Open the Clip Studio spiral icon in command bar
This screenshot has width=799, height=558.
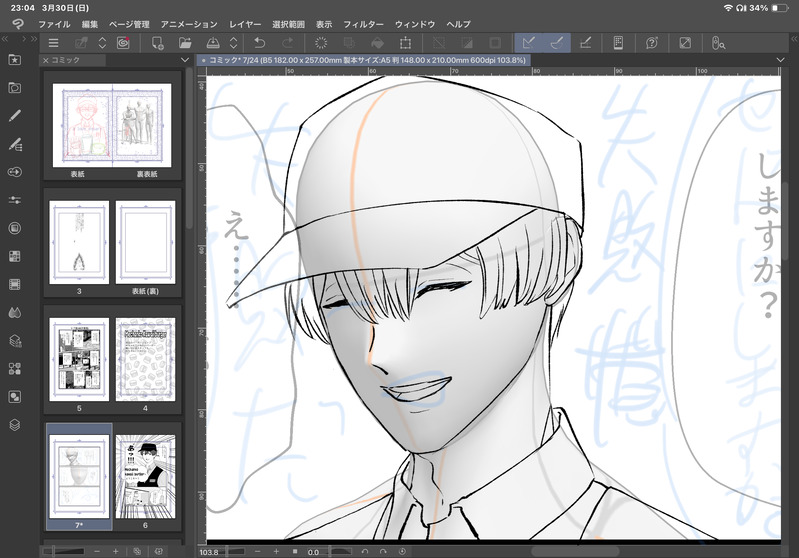tap(123, 43)
